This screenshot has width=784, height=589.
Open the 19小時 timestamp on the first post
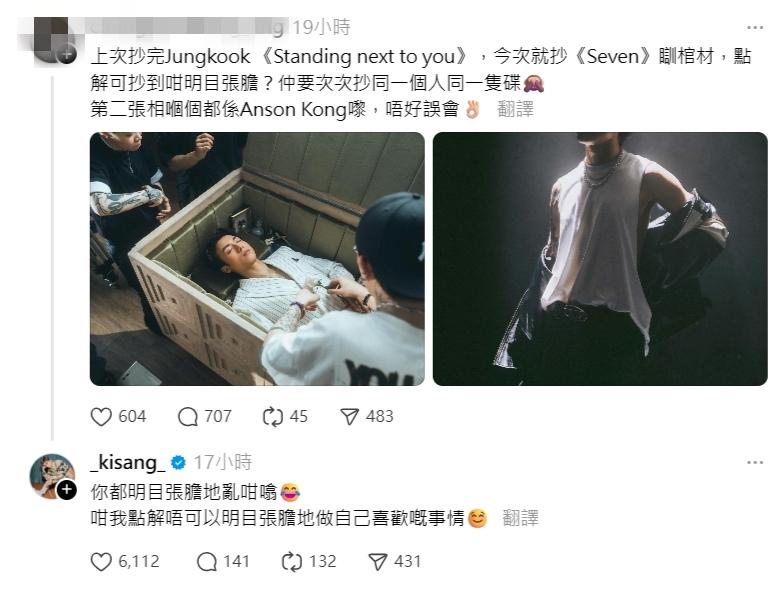click(x=322, y=28)
